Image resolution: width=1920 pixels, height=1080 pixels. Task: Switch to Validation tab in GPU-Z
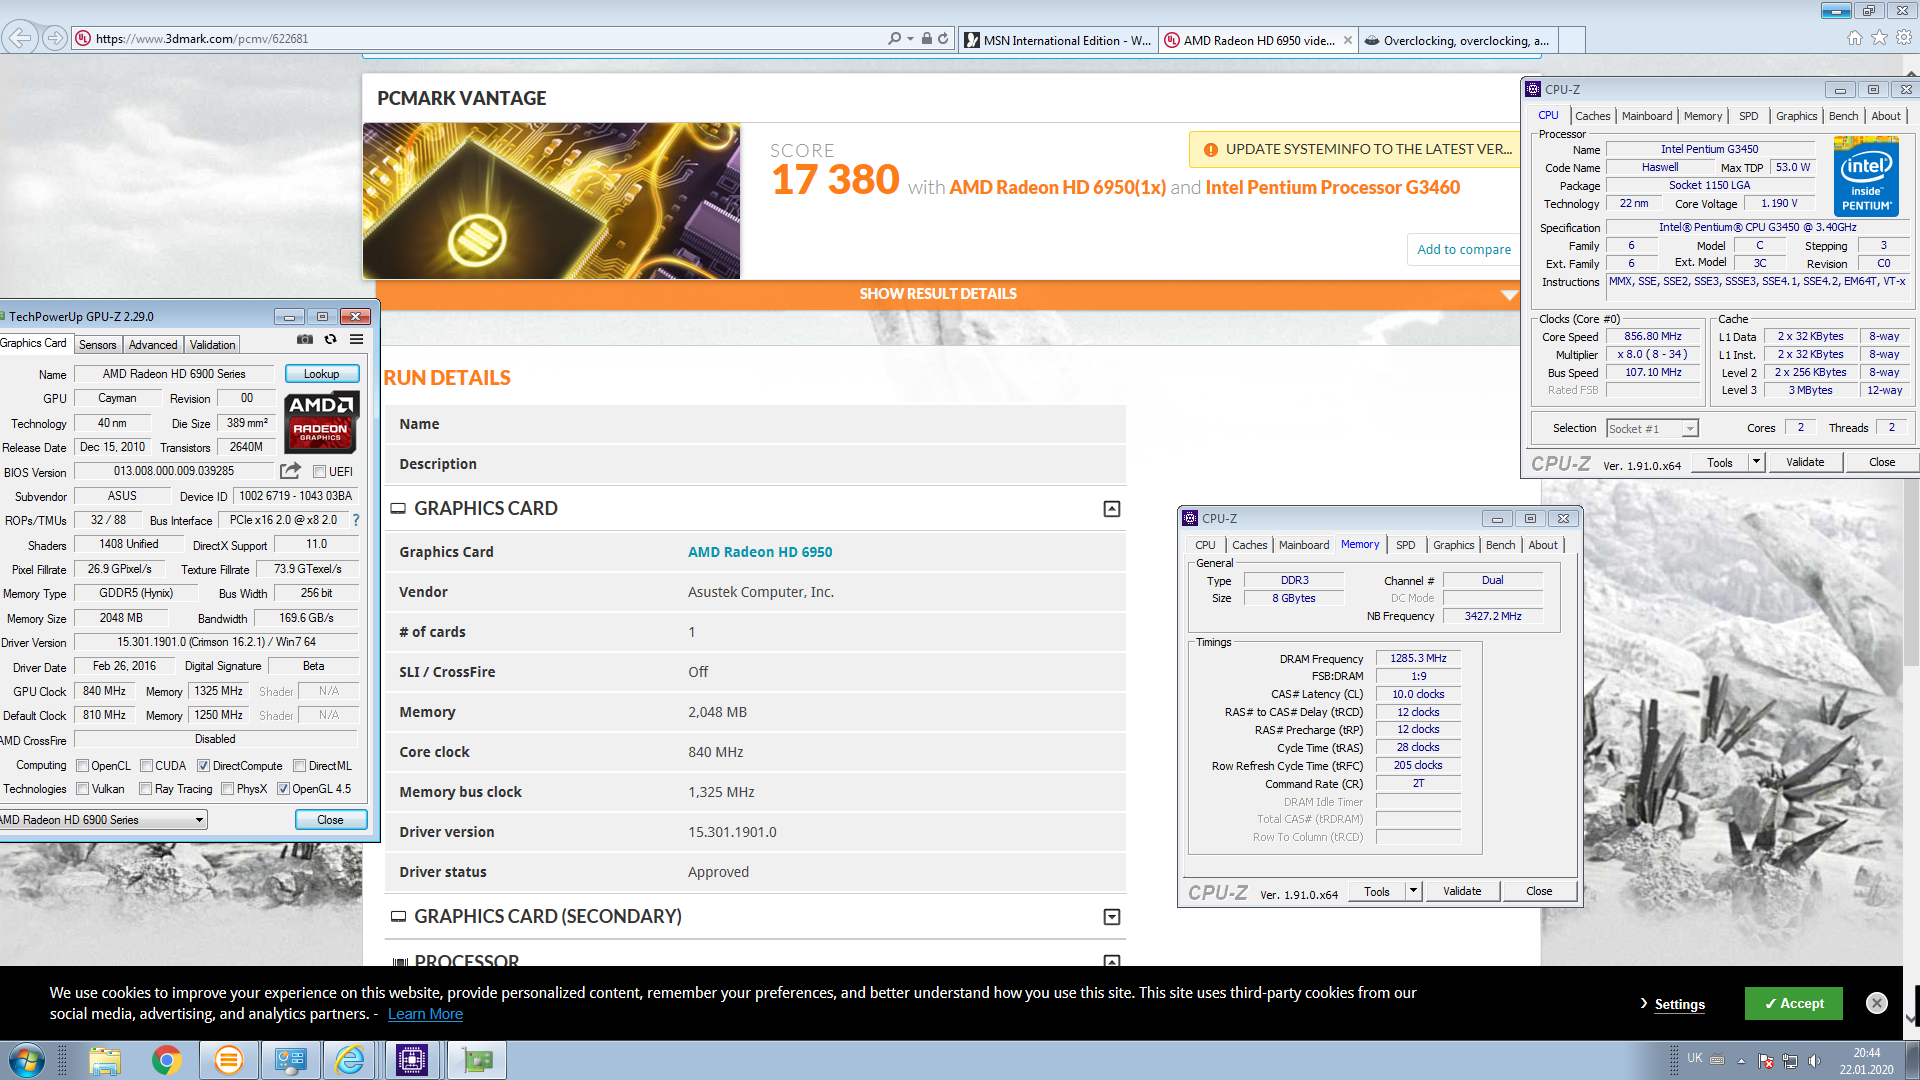tap(213, 345)
